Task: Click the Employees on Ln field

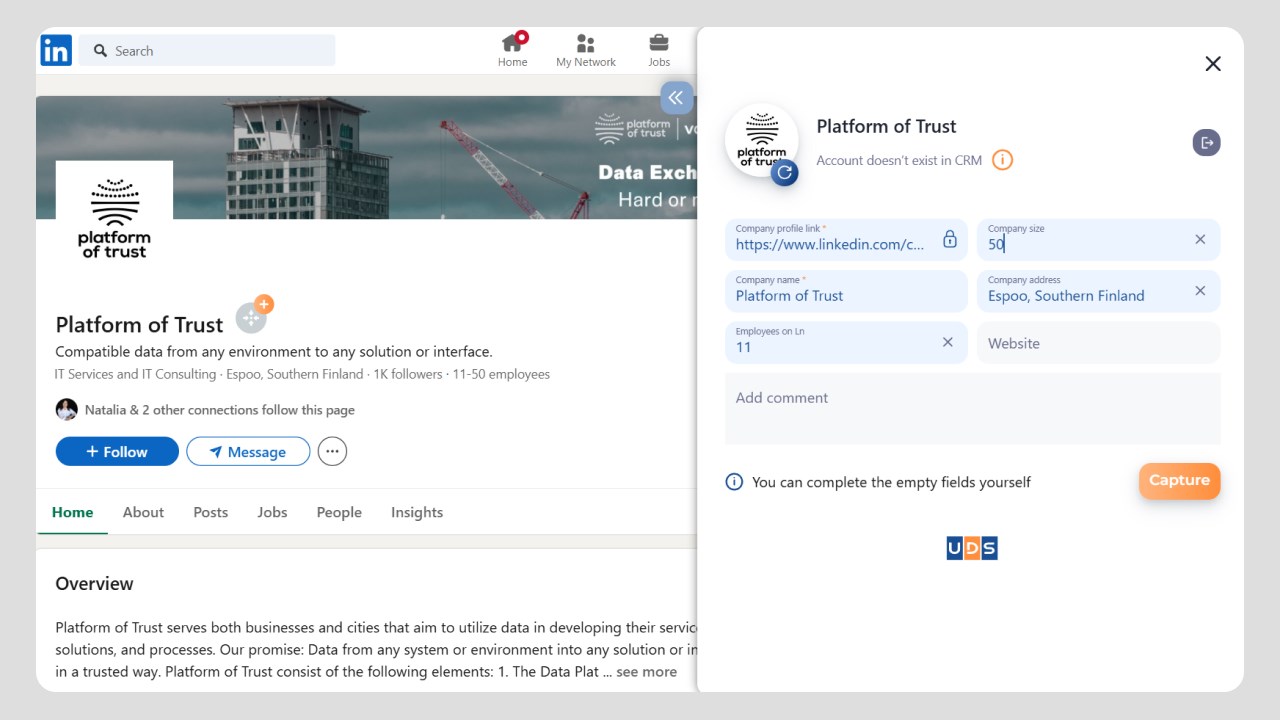Action: pyautogui.click(x=846, y=342)
